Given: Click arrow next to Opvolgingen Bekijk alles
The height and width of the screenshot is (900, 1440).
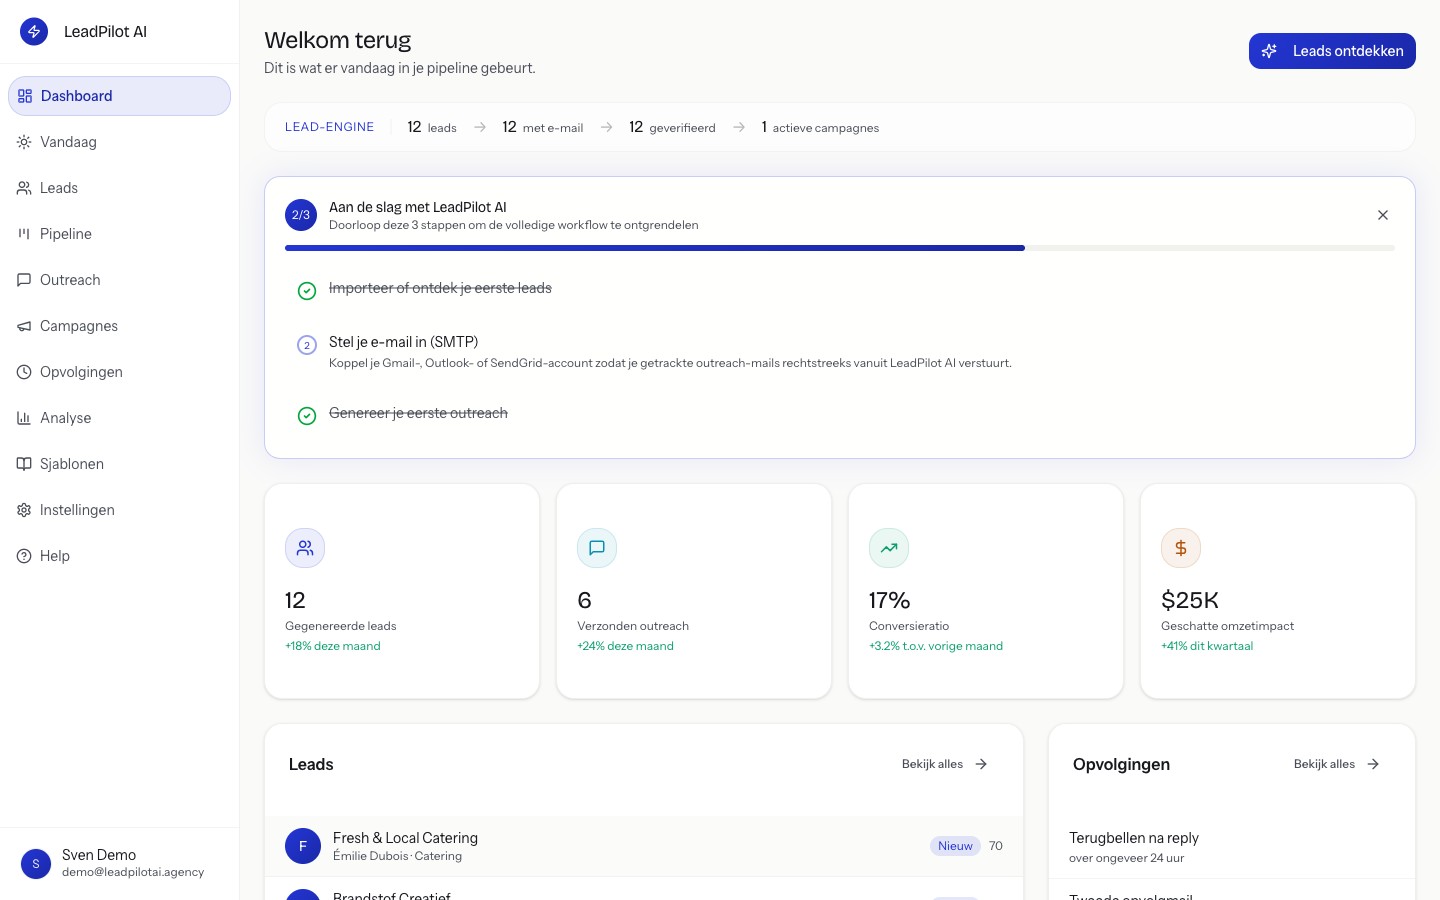Looking at the screenshot, I should (x=1373, y=764).
